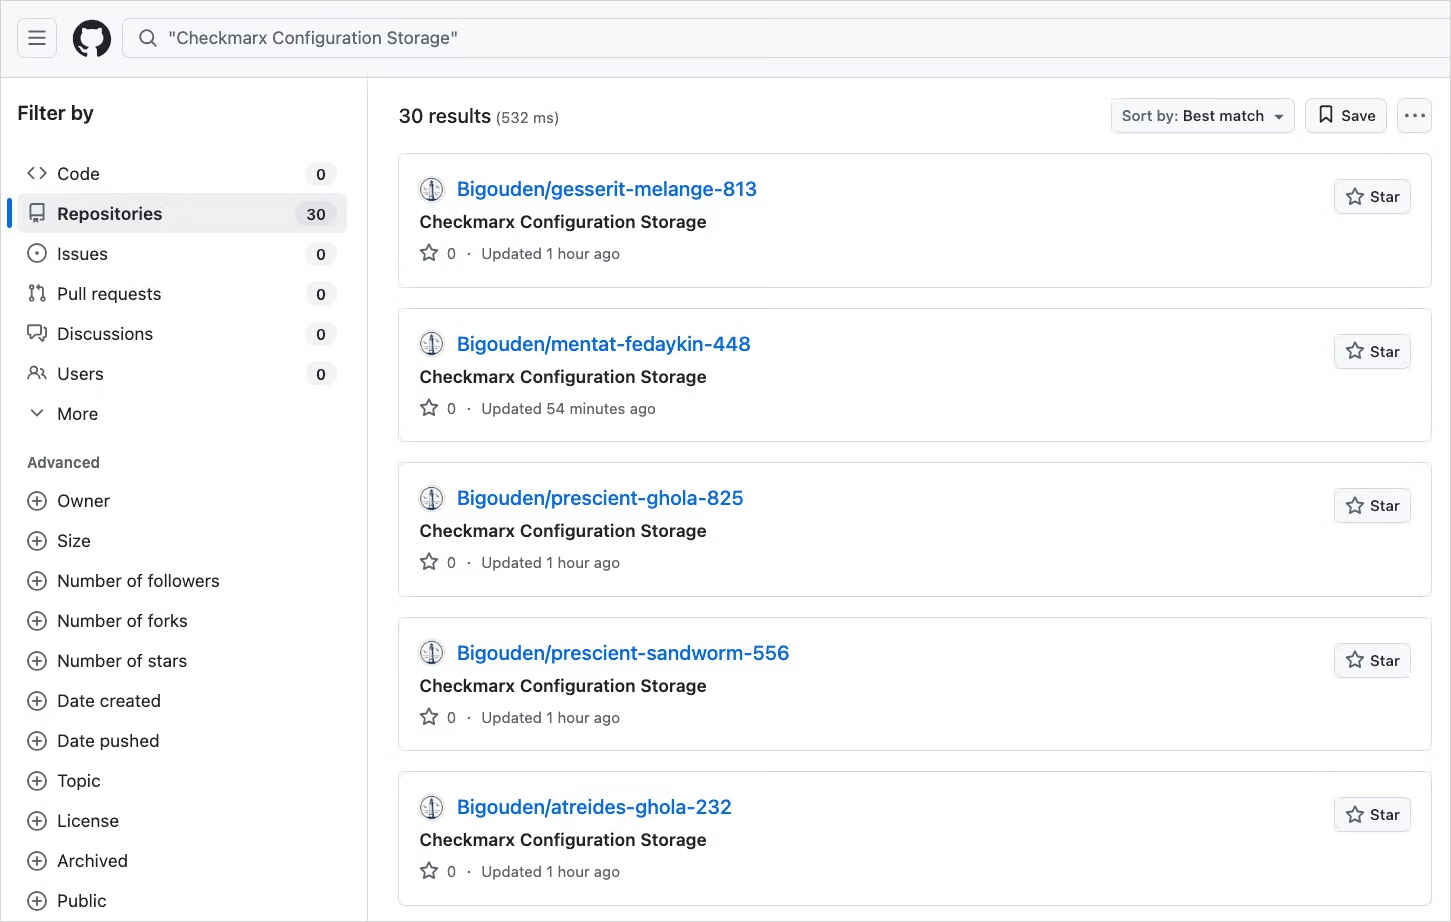The height and width of the screenshot is (922, 1451).
Task: Open the Sort by Best match dropdown
Action: (1201, 115)
